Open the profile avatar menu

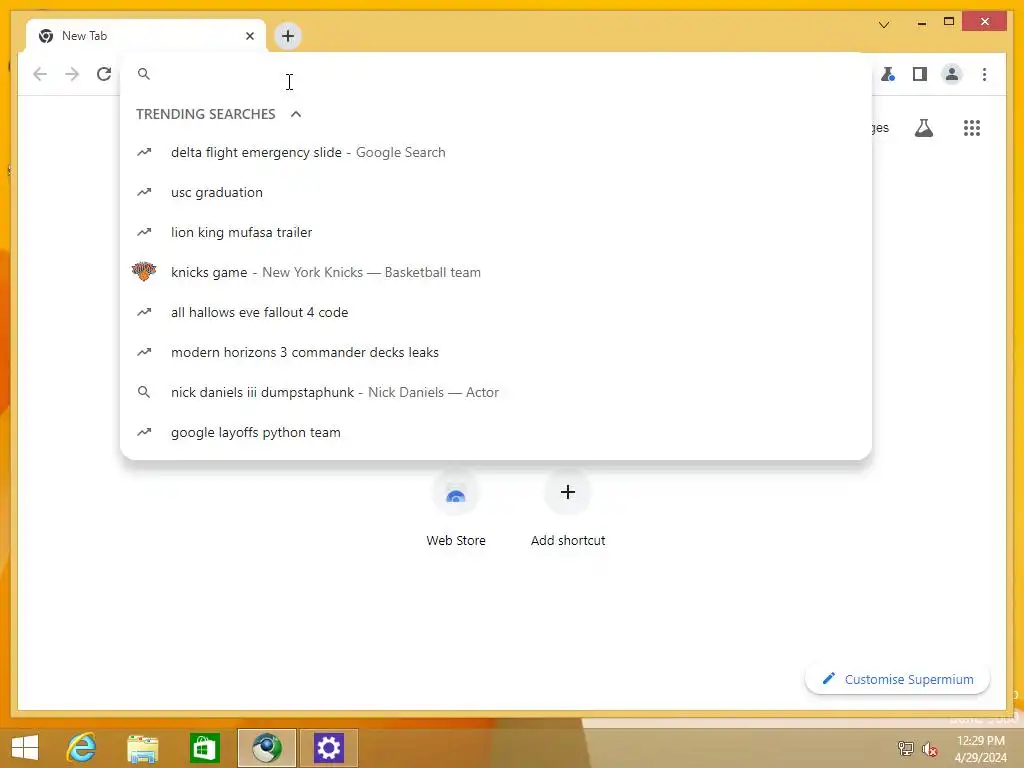tap(952, 74)
